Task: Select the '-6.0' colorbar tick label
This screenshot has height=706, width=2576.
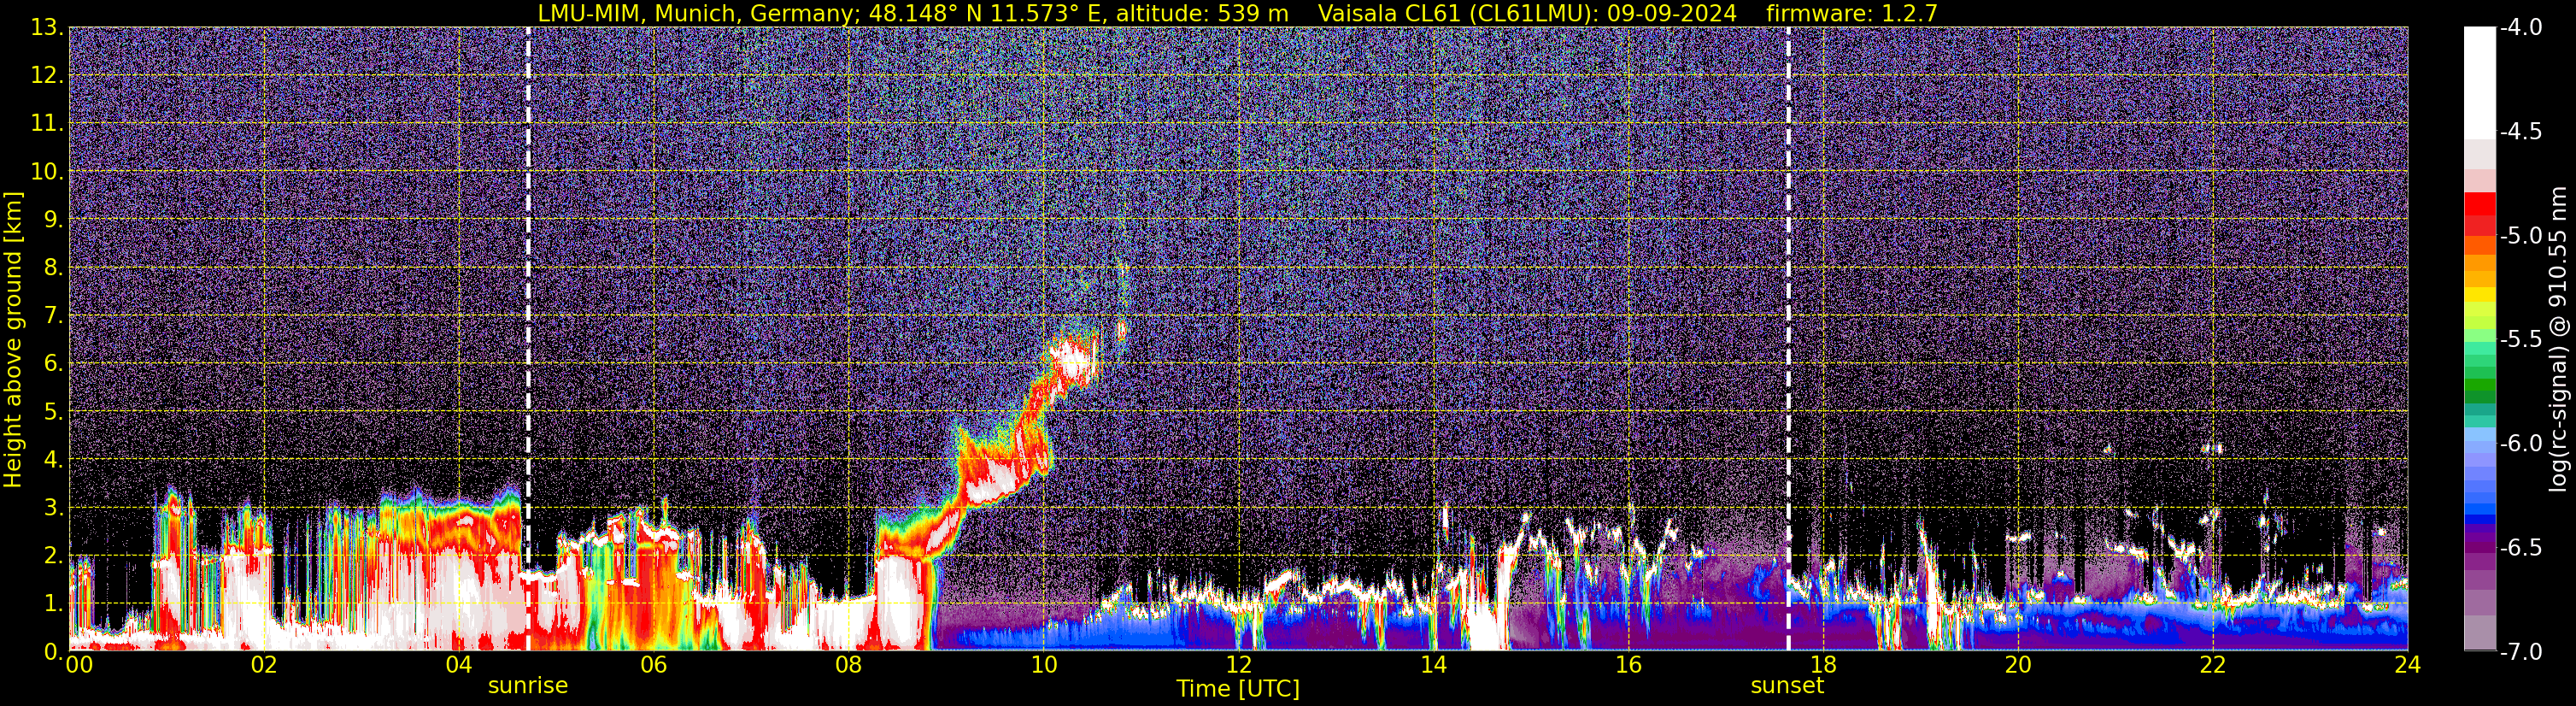Action: [2520, 444]
